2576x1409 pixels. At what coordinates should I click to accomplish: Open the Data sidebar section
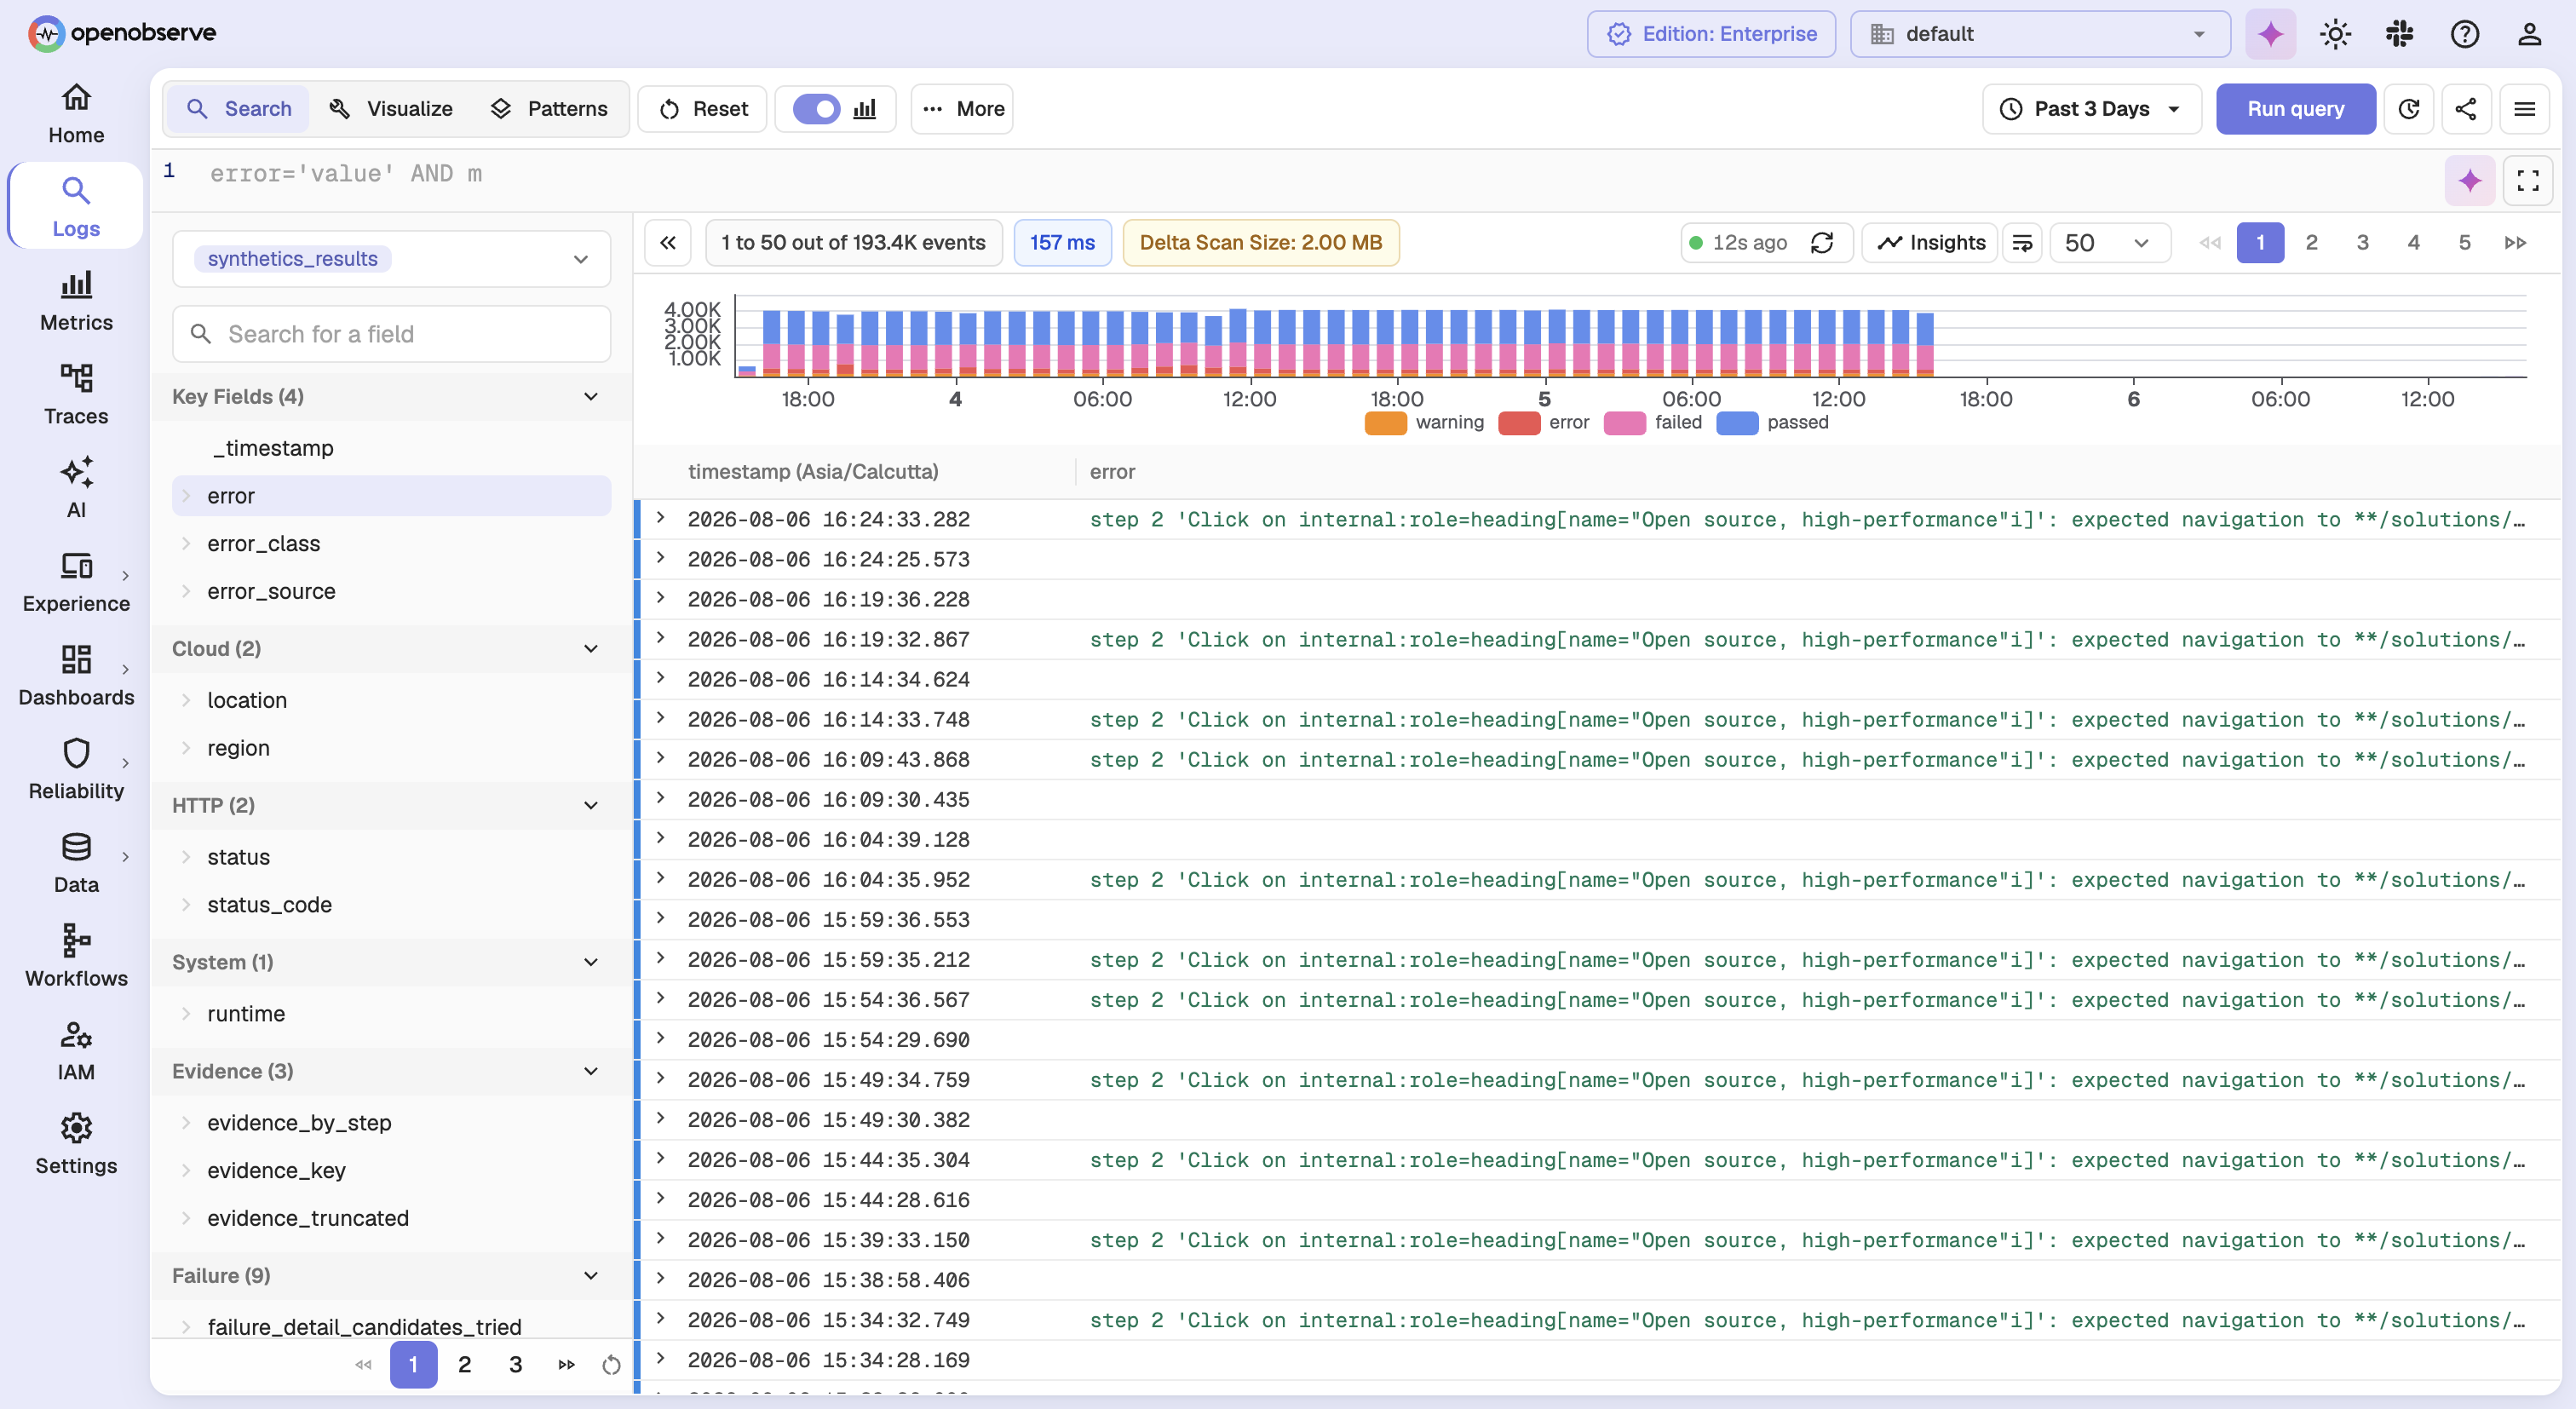76,864
